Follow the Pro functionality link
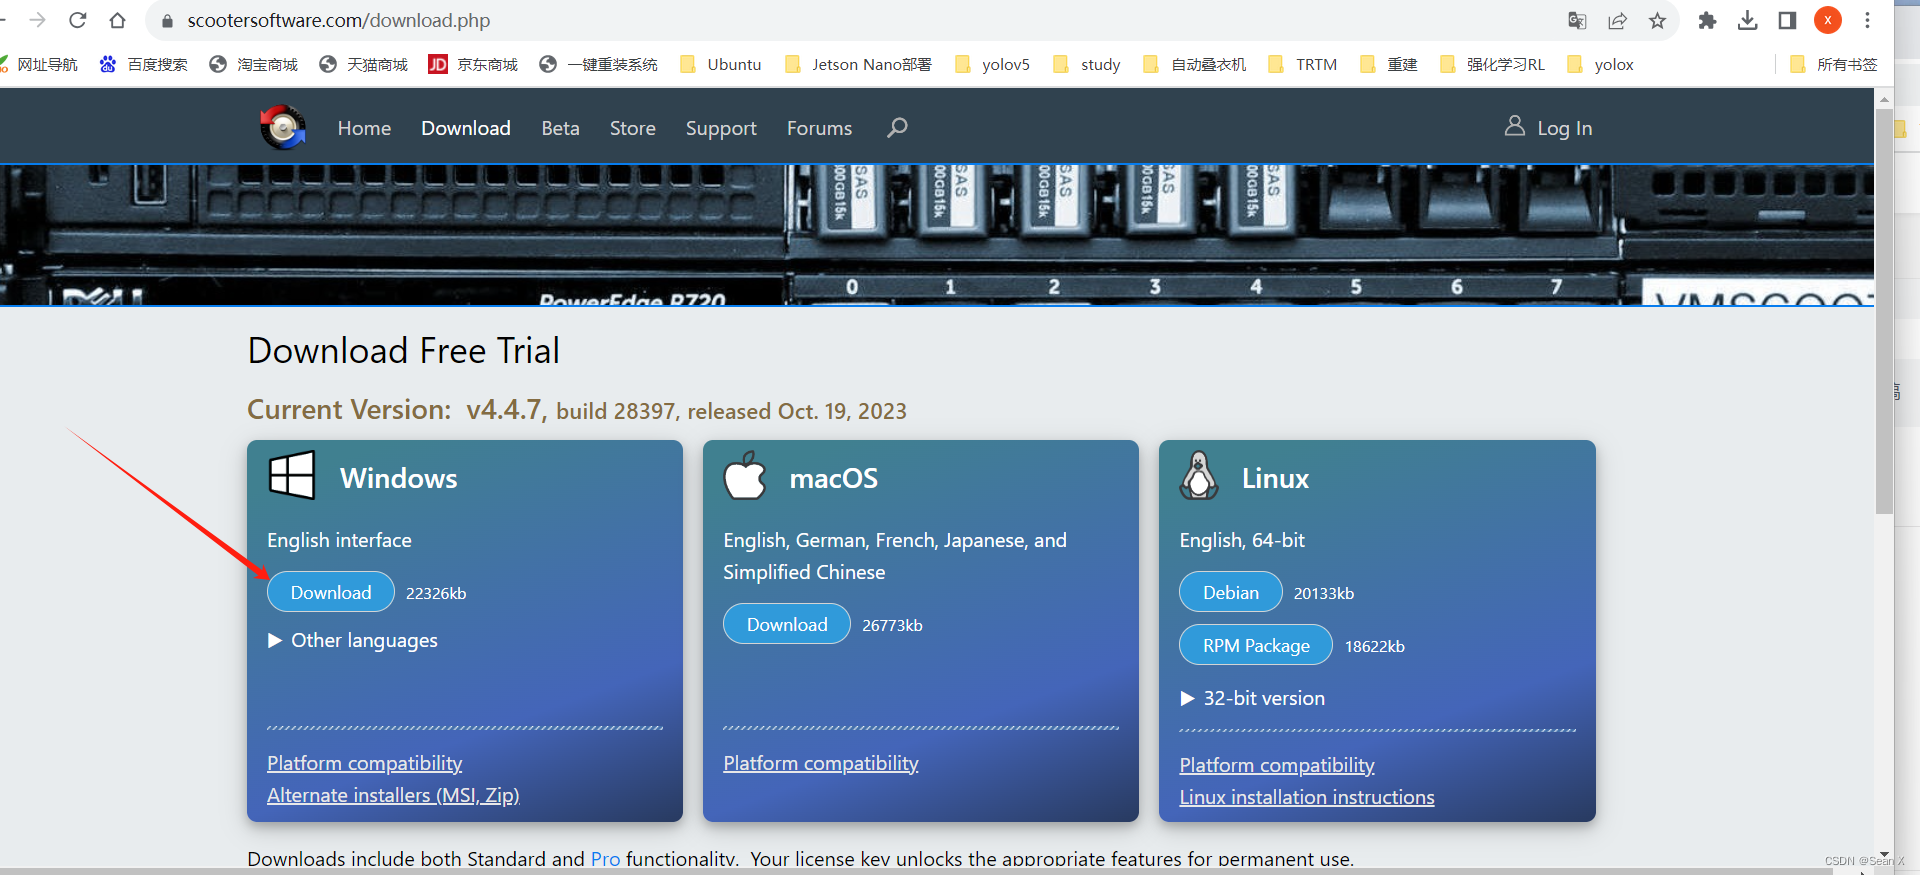1920x875 pixels. click(605, 859)
